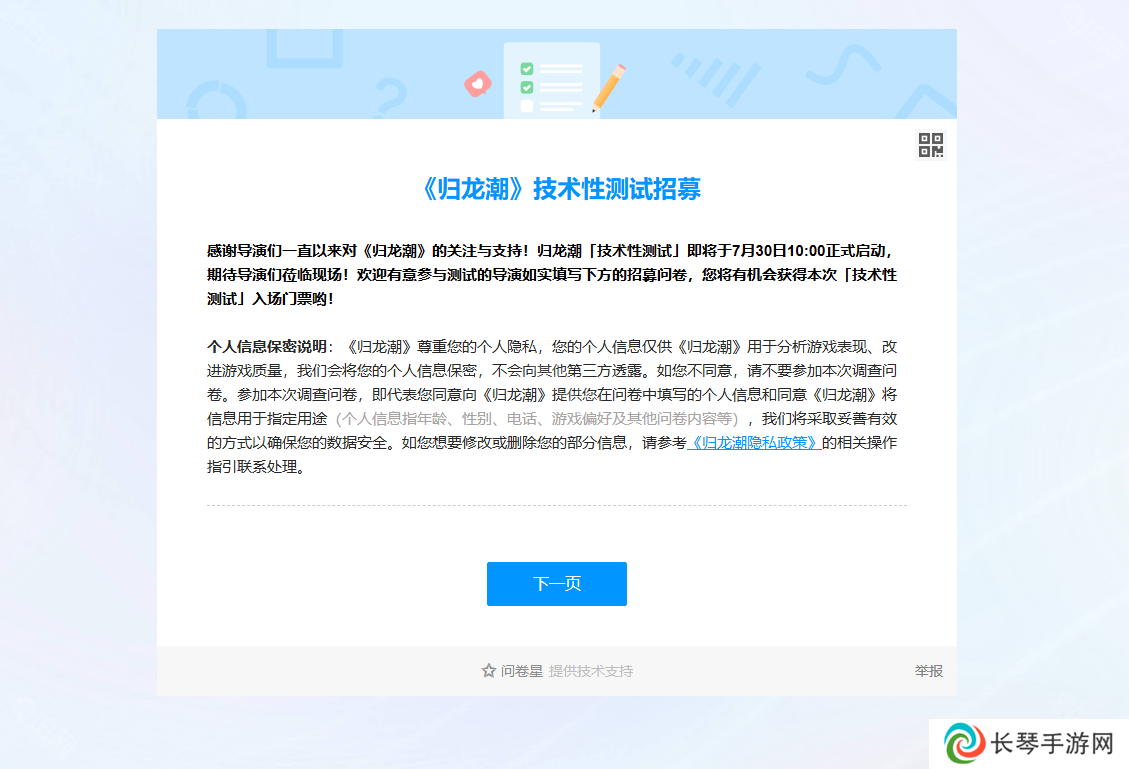Open the 《归龙潮隐私政策》 link
Image resolution: width=1129 pixels, height=769 pixels.
pos(754,443)
